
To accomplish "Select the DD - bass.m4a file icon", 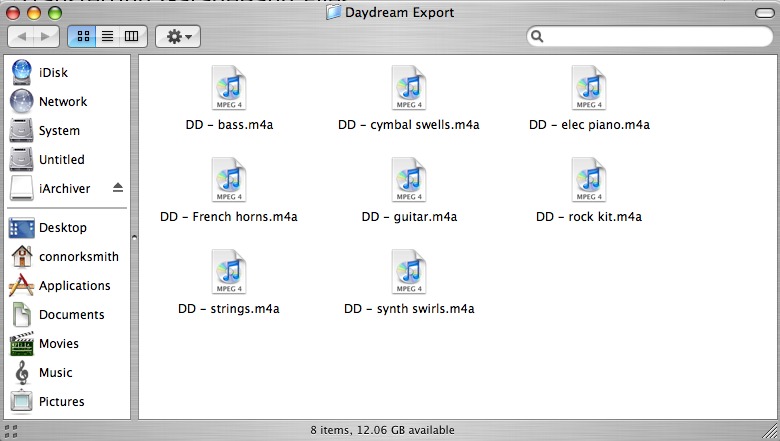I will pyautogui.click(x=229, y=88).
